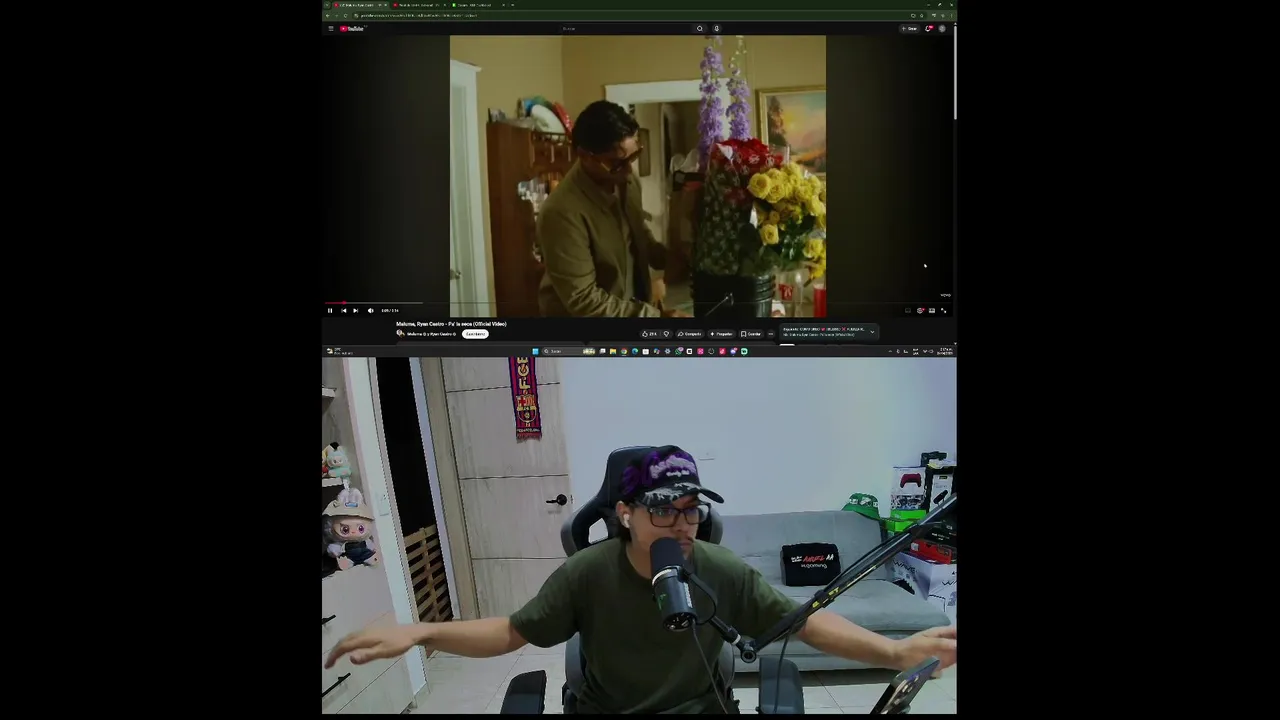This screenshot has width=1280, height=720.
Task: Open YouTube hamburger guide menu
Action: coord(331,28)
